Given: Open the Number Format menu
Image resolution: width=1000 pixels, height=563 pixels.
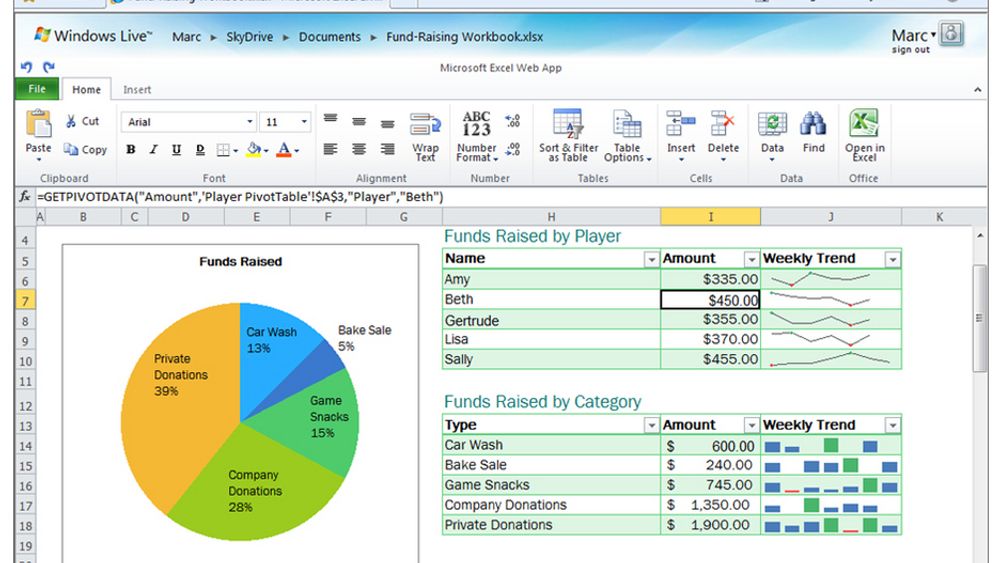Looking at the screenshot, I should pos(476,137).
